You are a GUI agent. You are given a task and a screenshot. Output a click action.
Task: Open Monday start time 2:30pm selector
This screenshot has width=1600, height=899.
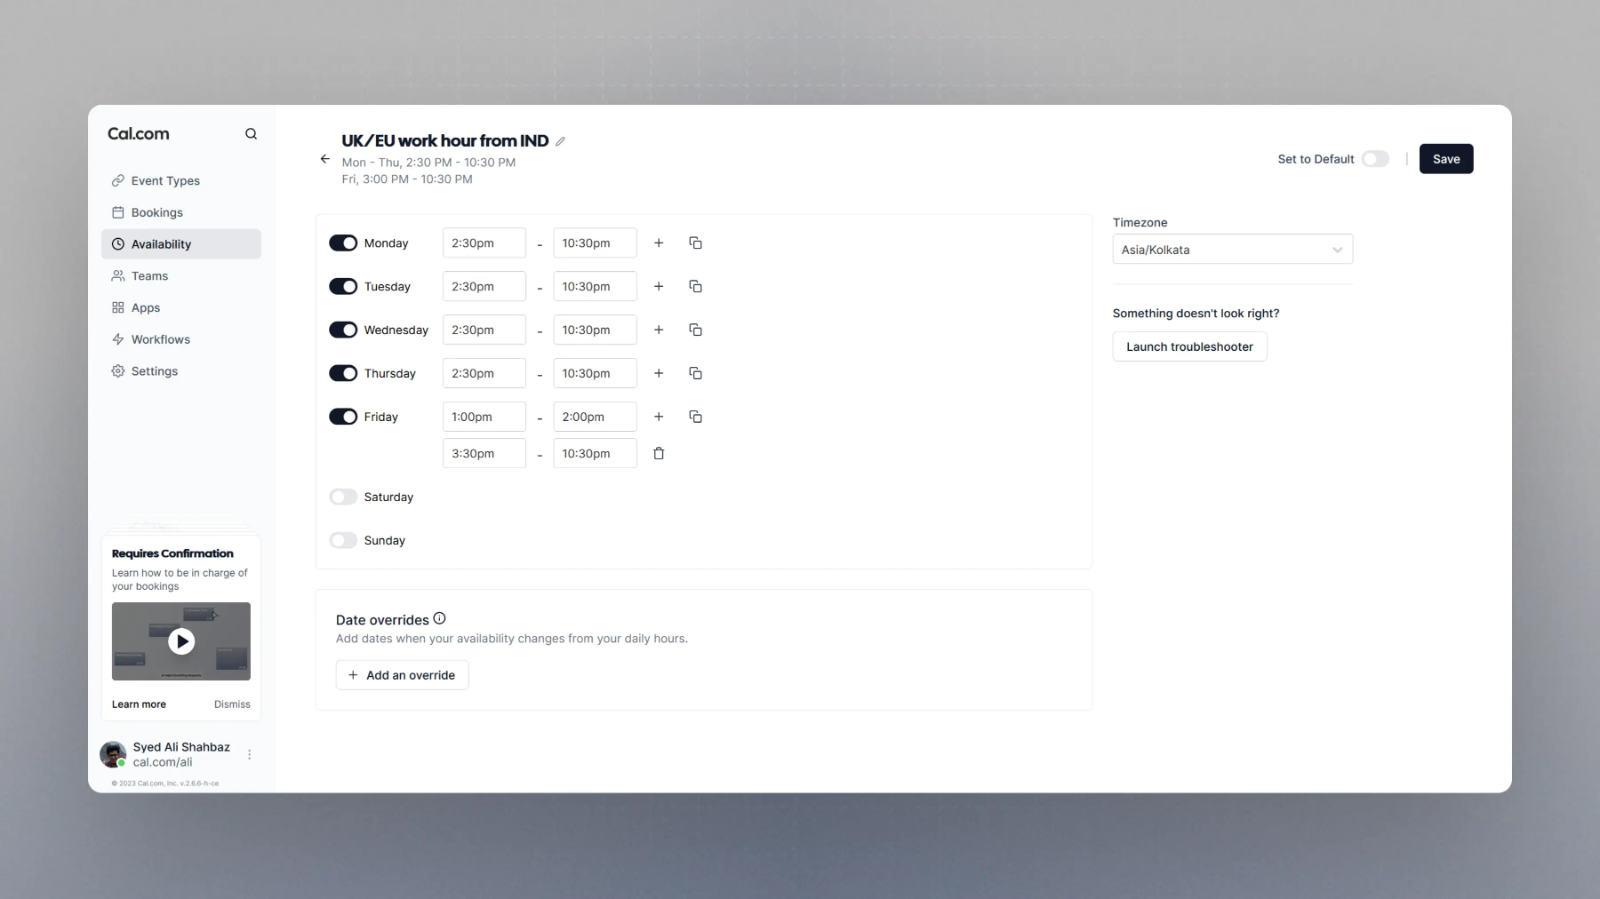pyautogui.click(x=484, y=243)
